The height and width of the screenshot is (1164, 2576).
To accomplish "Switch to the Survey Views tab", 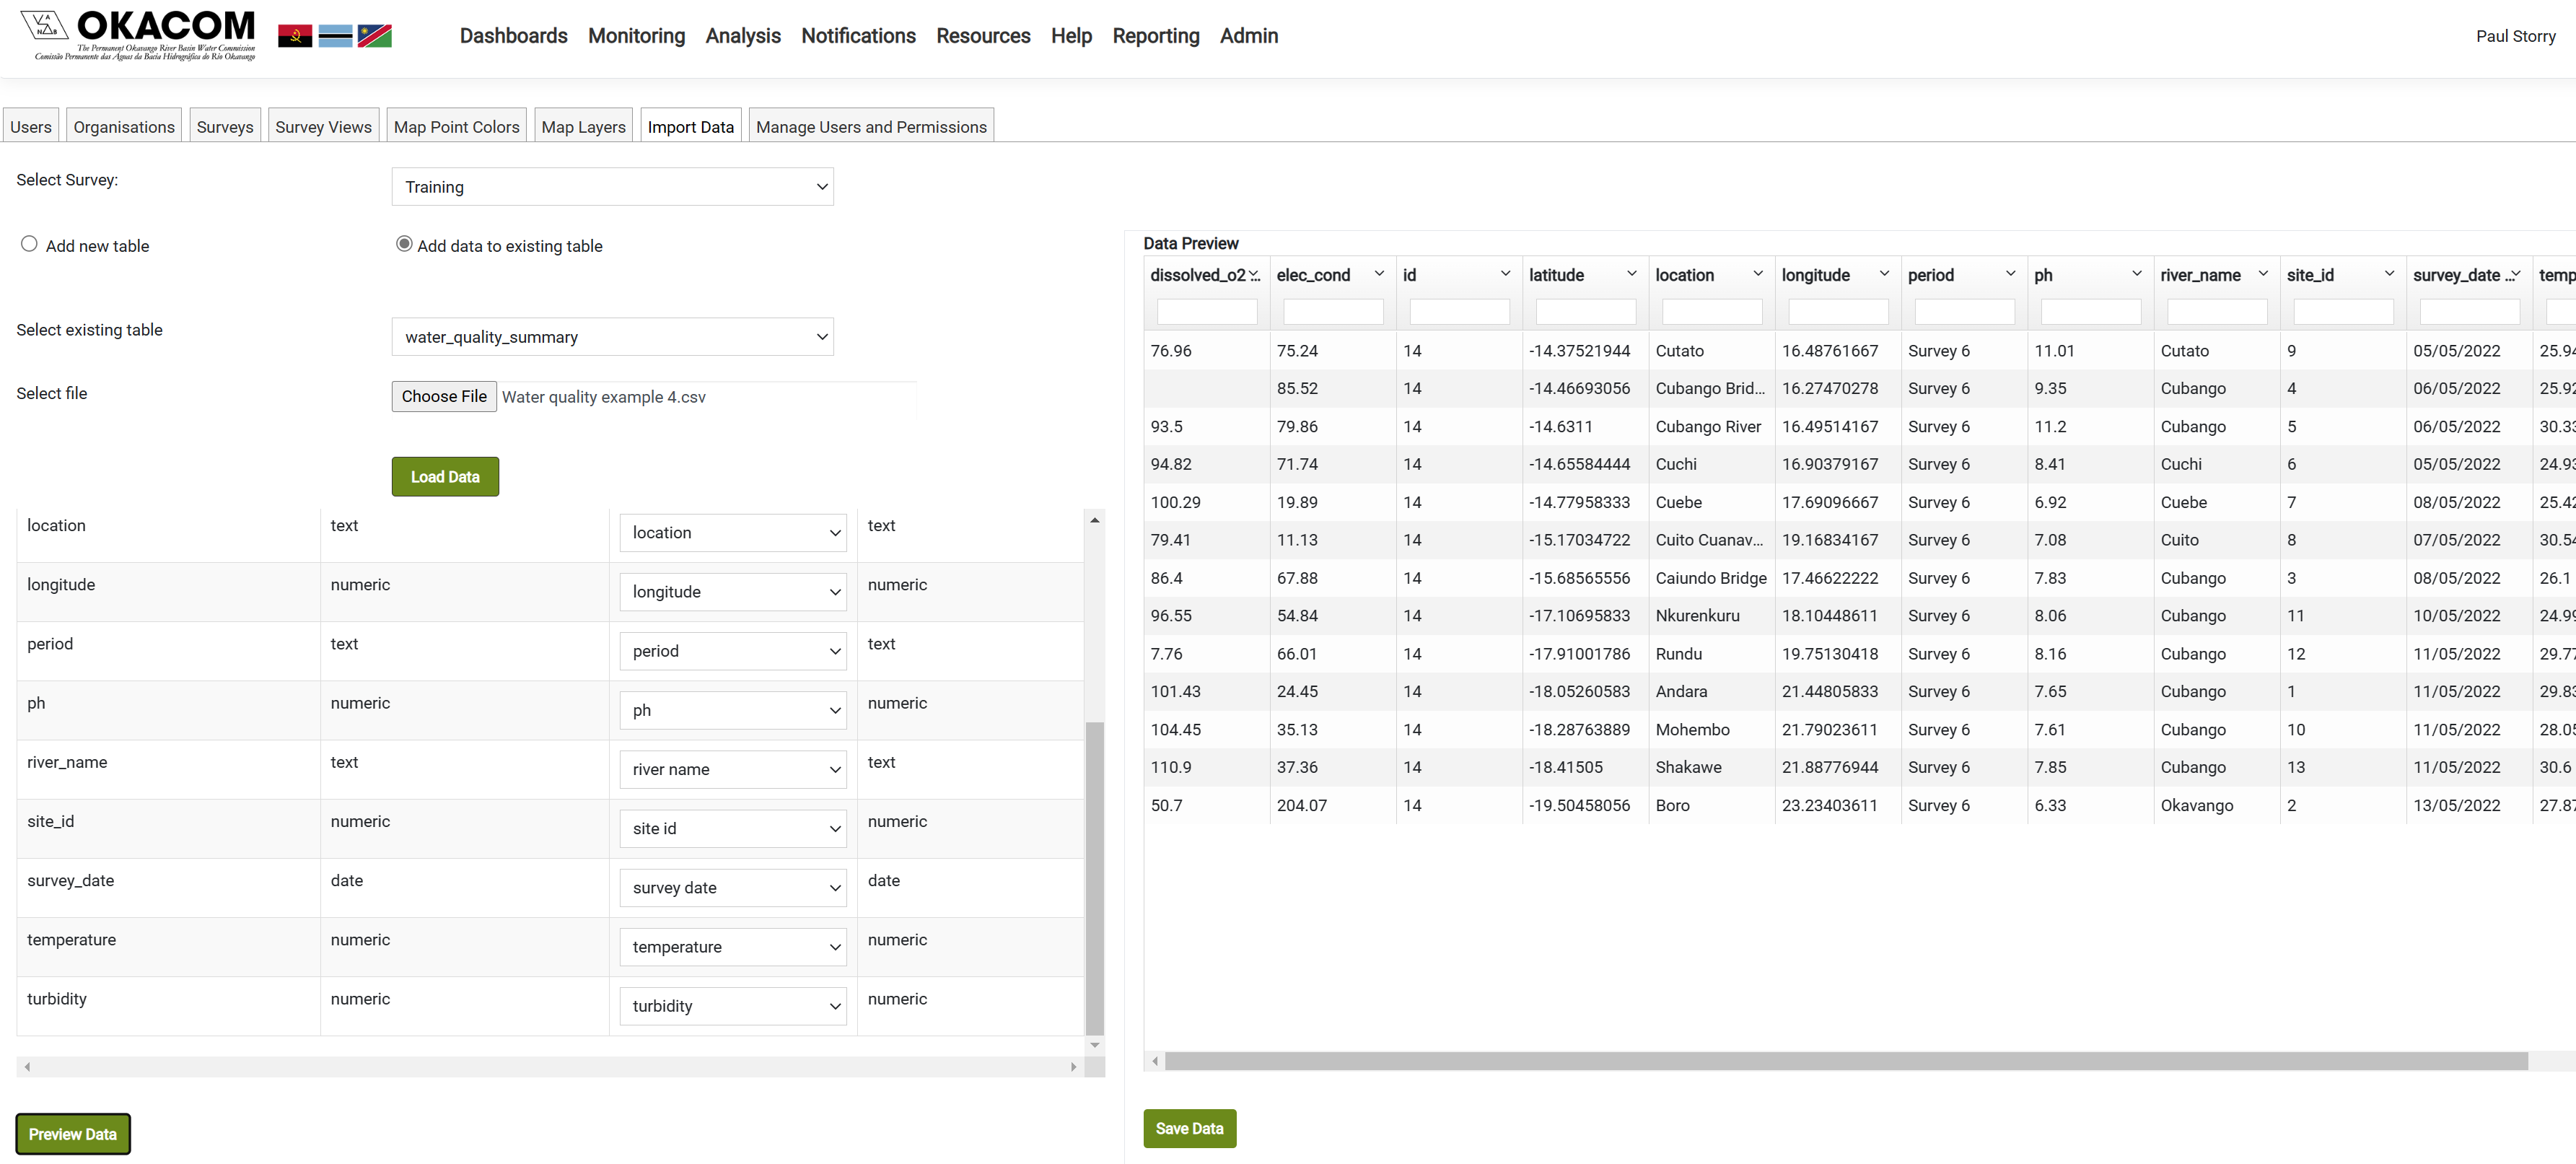I will (323, 126).
